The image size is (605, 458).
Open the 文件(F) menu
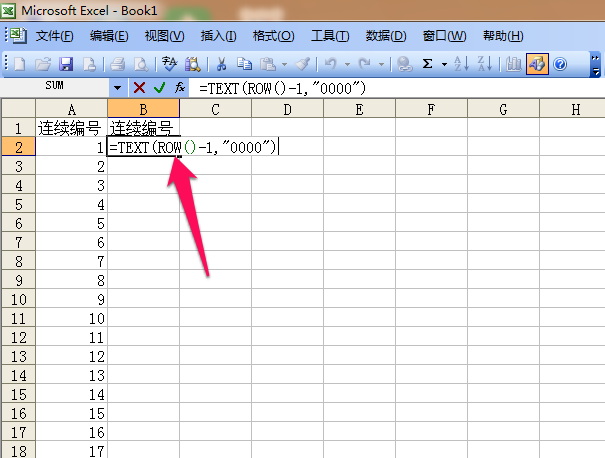[x=54, y=36]
